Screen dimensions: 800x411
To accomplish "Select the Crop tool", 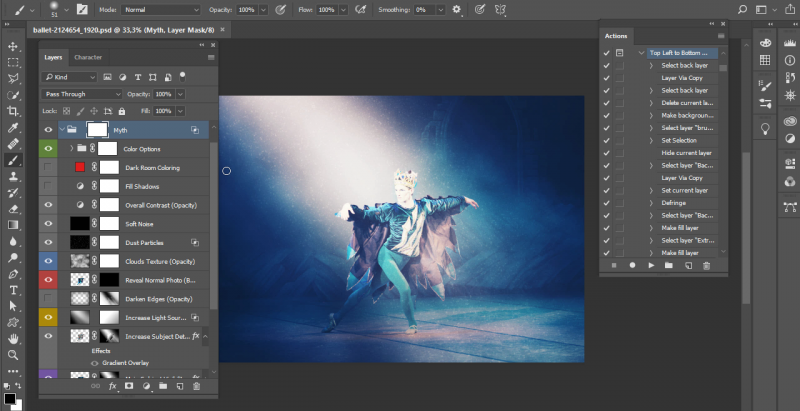I will pyautogui.click(x=13, y=111).
